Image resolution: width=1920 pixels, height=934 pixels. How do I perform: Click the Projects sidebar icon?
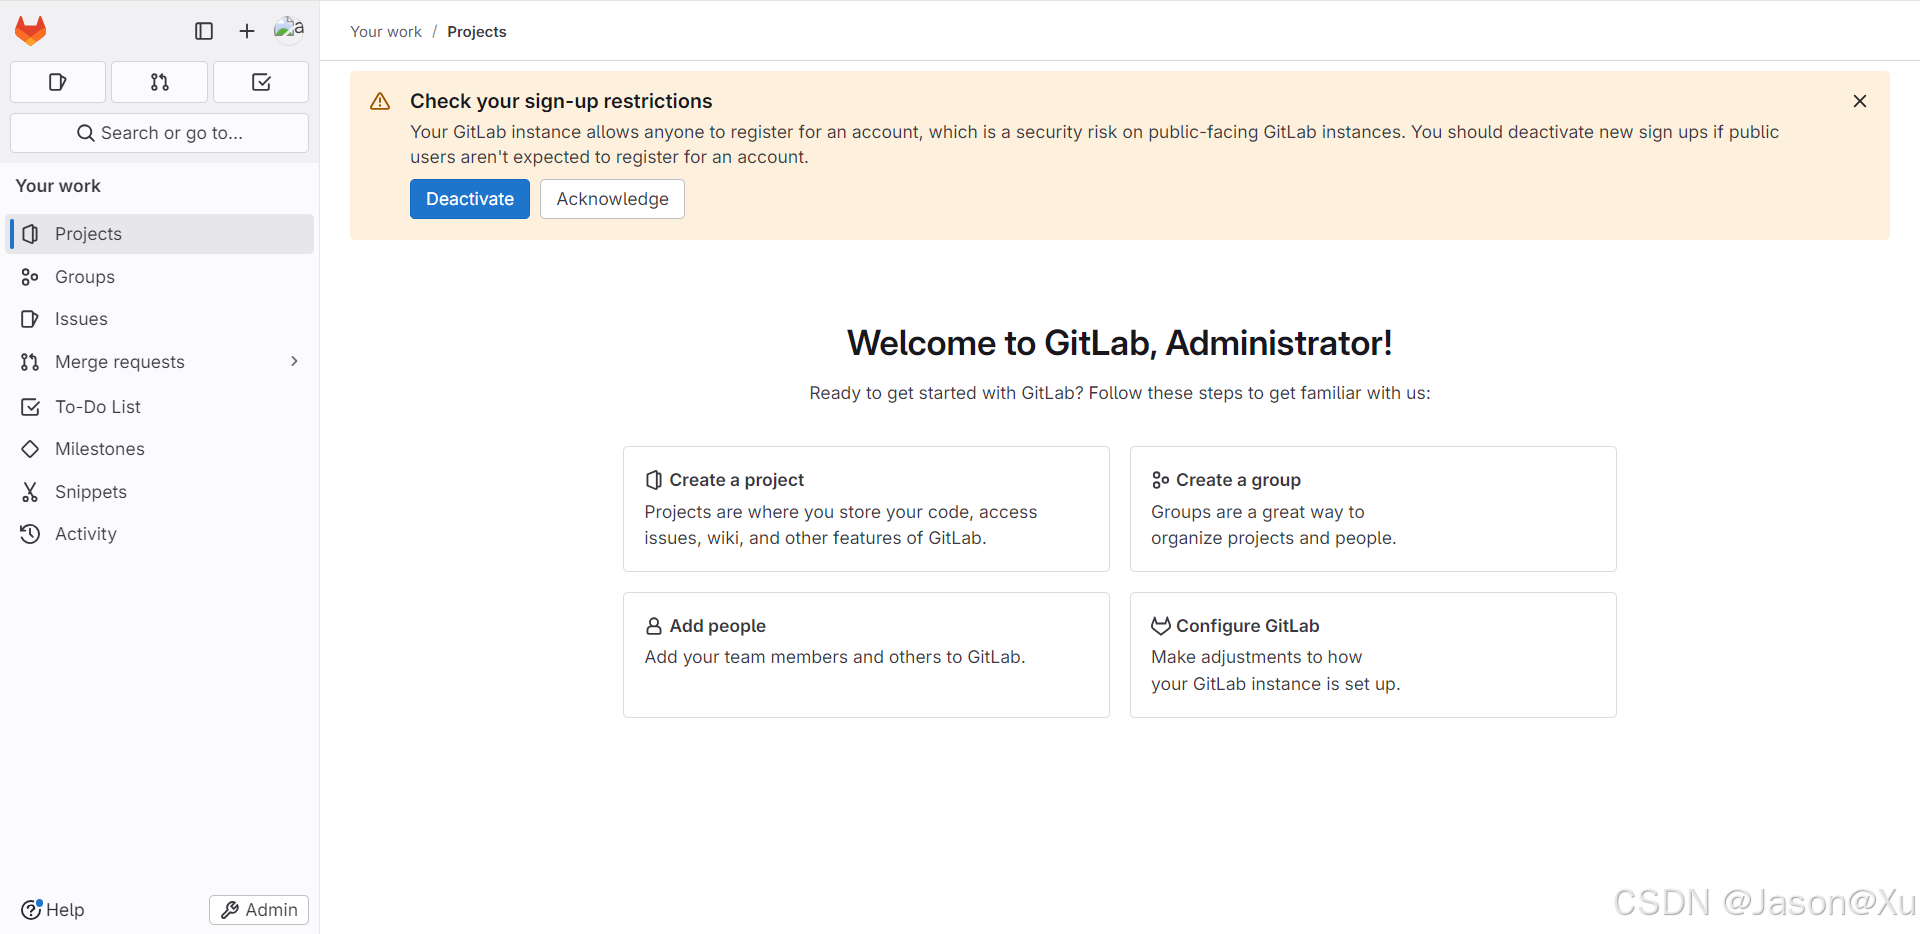point(30,234)
